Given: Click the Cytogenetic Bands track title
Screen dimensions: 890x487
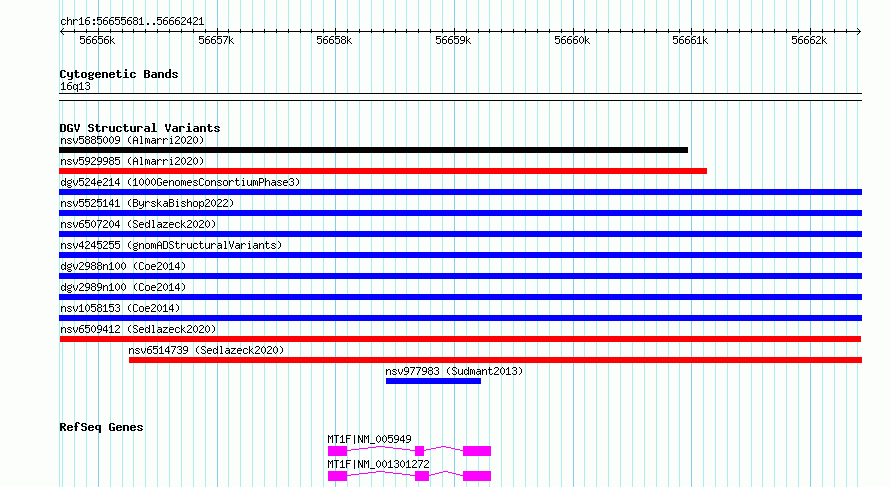Looking at the screenshot, I should (x=119, y=74).
